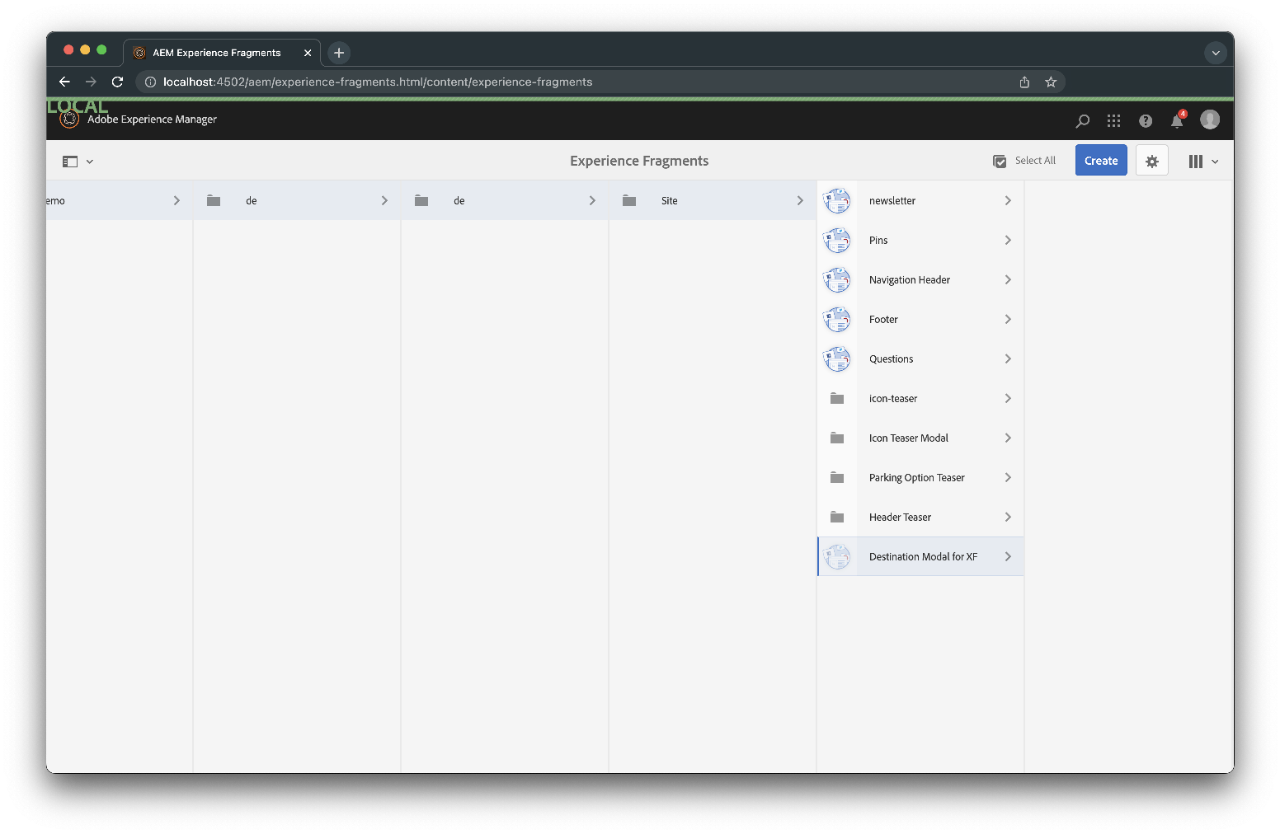Switch to the AEM Experience Fragments tab
Viewport: 1280px width, 834px height.
tap(218, 52)
